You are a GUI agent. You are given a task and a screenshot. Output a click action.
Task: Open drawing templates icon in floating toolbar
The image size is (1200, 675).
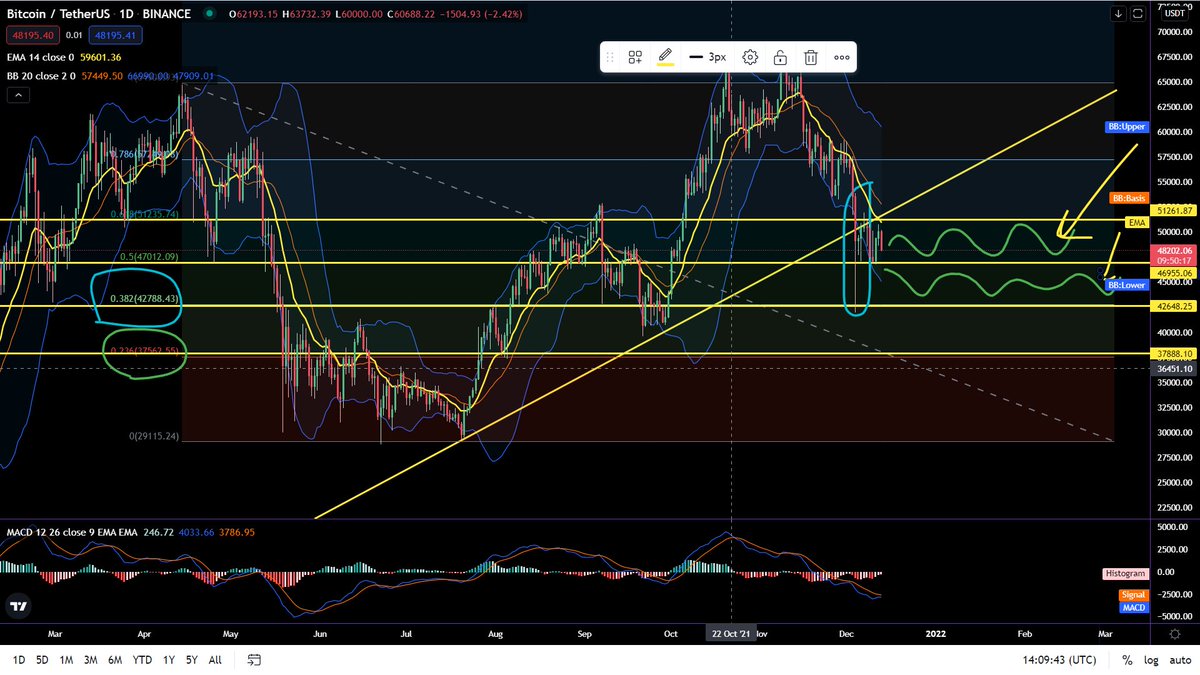click(x=635, y=57)
